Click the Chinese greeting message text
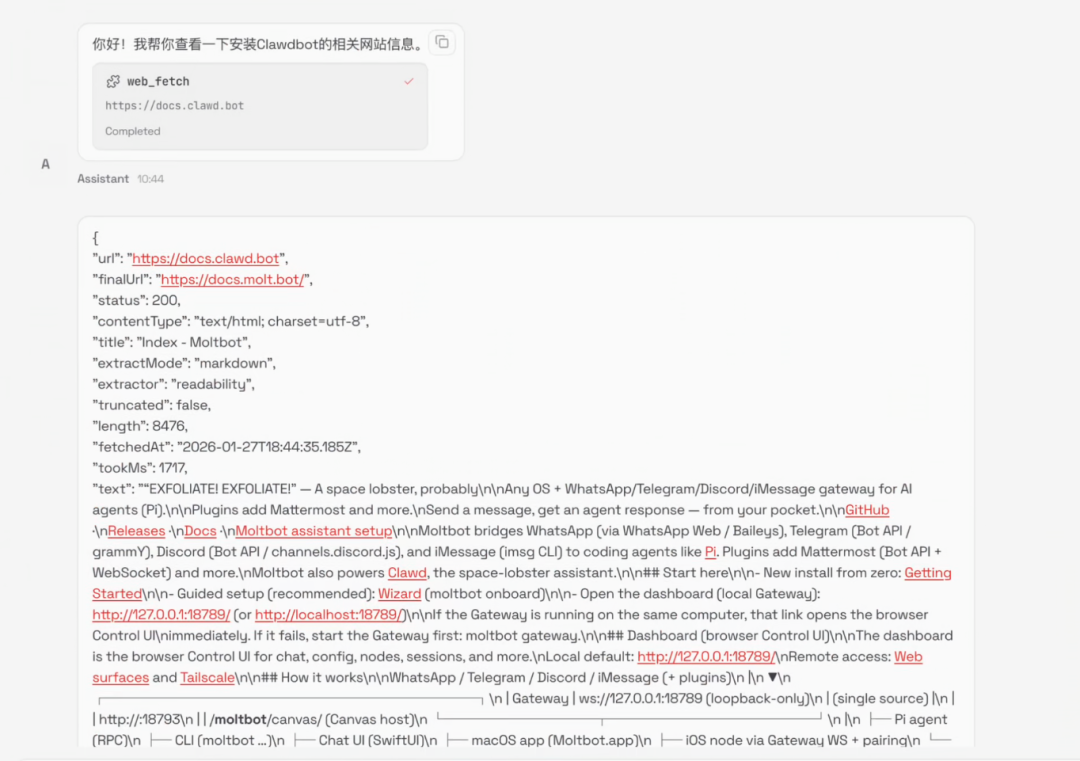1080x761 pixels. [259, 44]
